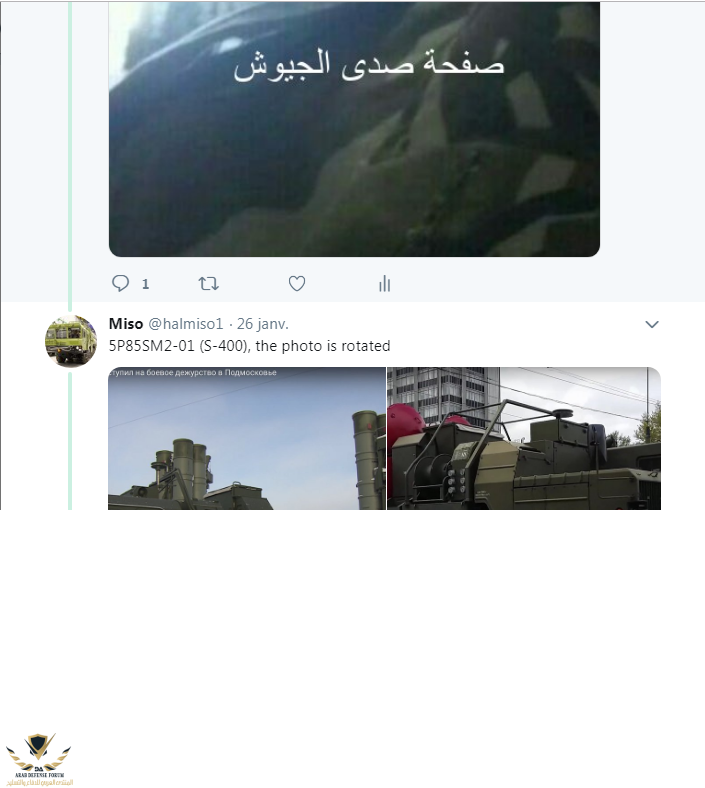The width and height of the screenshot is (705, 788).
Task: Open the 26 janv. timestamp link
Action: coord(262,324)
